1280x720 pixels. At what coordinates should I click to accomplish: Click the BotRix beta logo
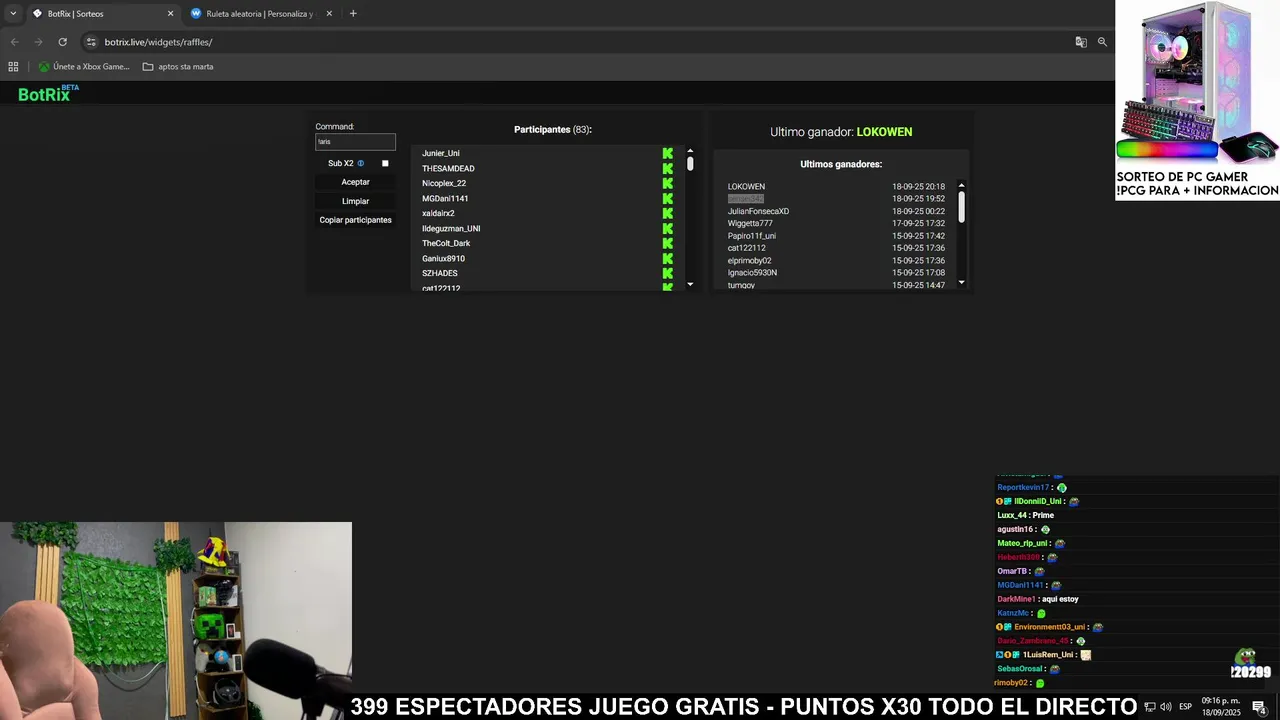coord(48,94)
